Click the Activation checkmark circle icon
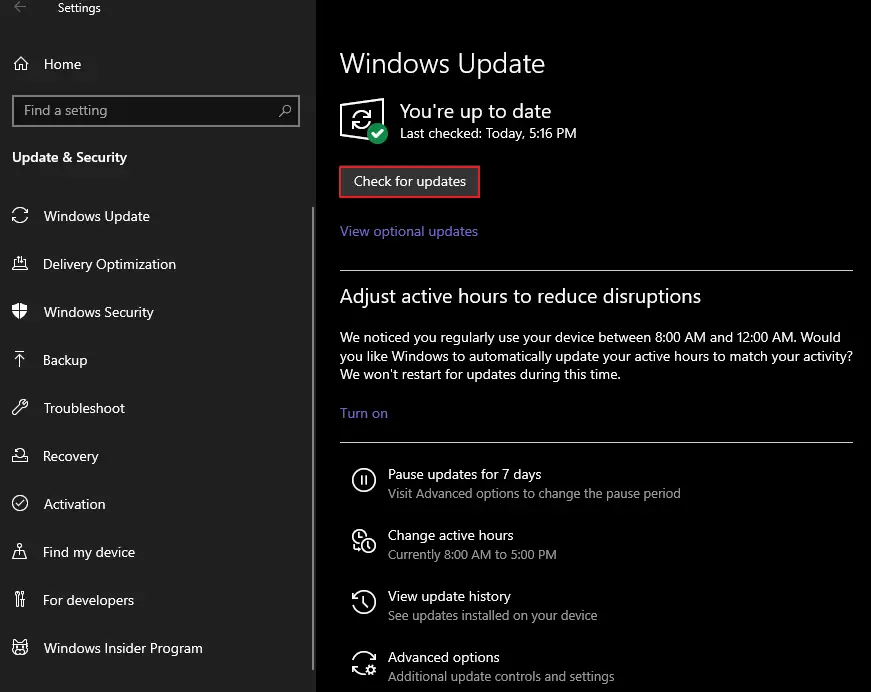 coord(20,503)
